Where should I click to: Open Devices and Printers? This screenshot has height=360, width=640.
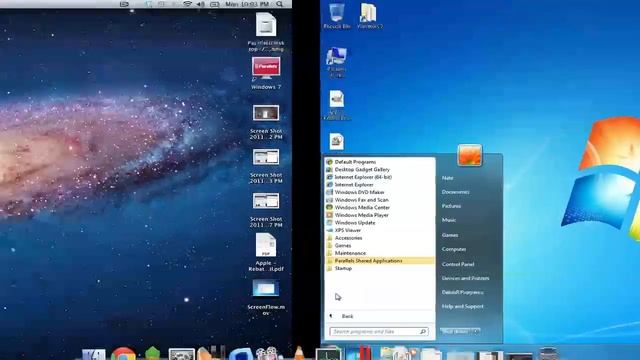coord(465,278)
